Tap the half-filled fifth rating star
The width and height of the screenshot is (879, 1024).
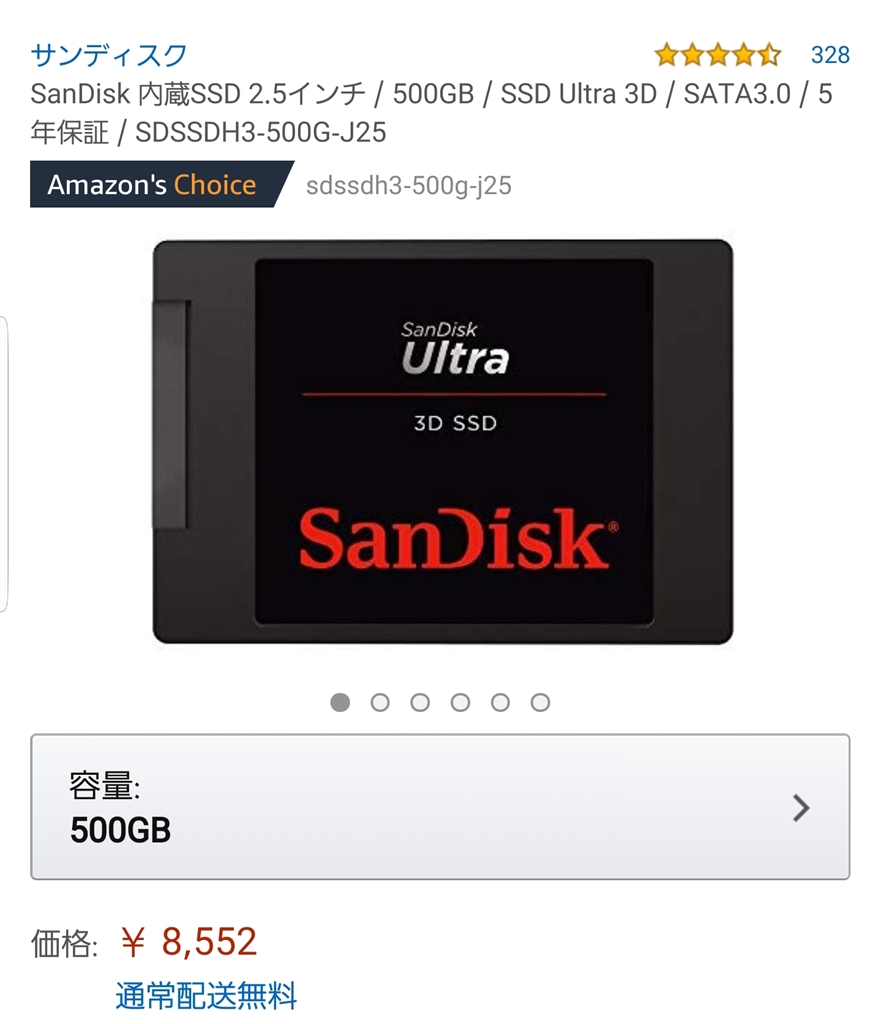pos(769,55)
